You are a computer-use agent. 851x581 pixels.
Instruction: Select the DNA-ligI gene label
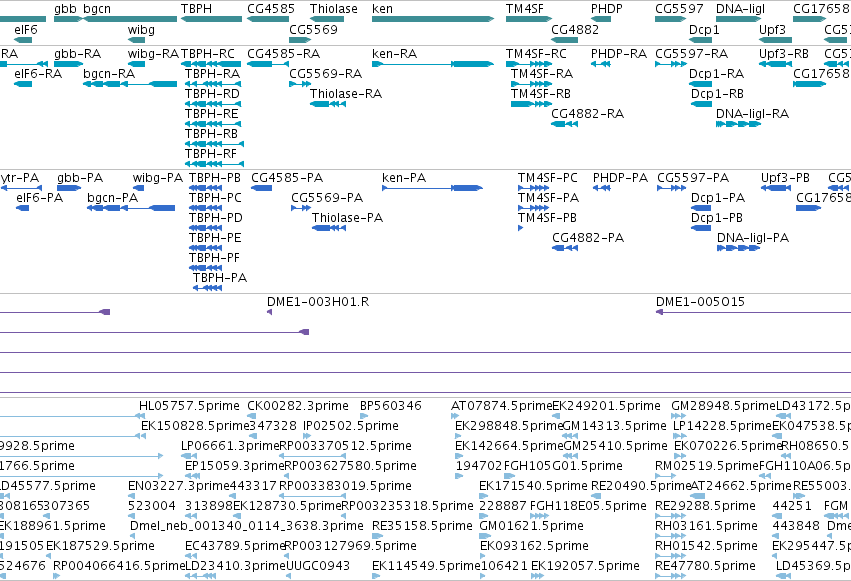[740, 9]
